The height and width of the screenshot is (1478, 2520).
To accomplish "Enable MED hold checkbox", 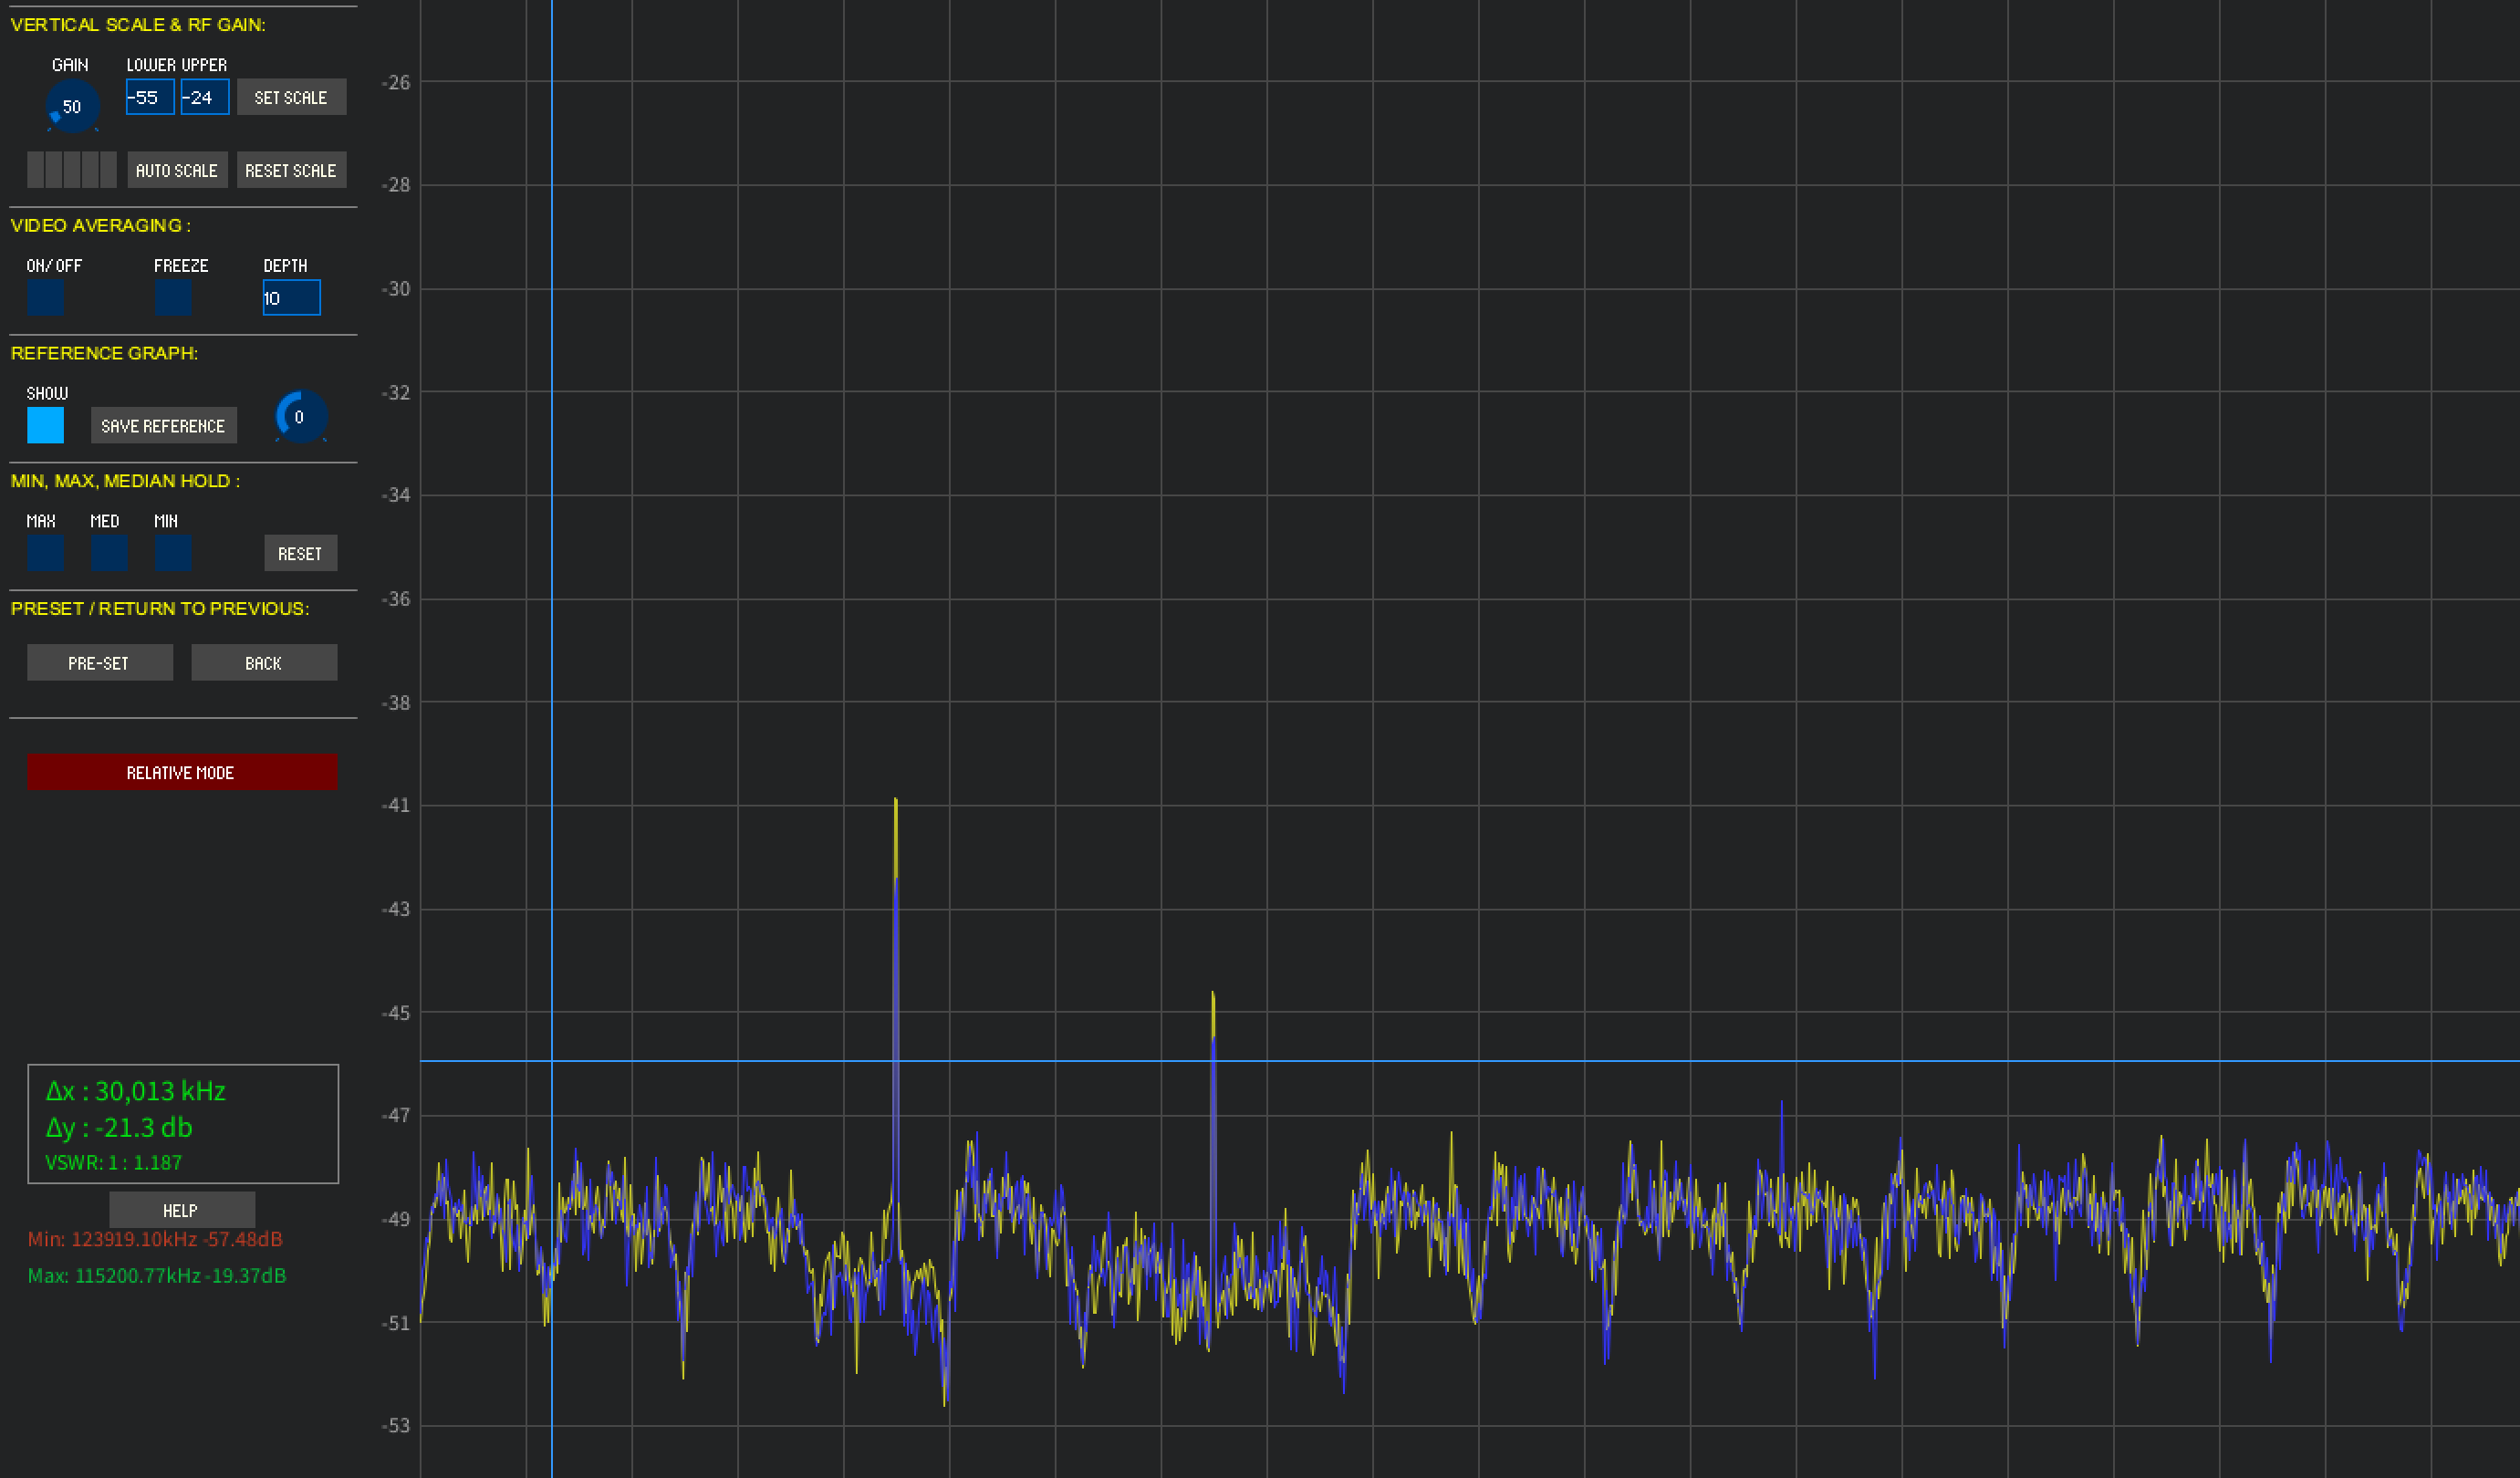I will click(x=109, y=553).
